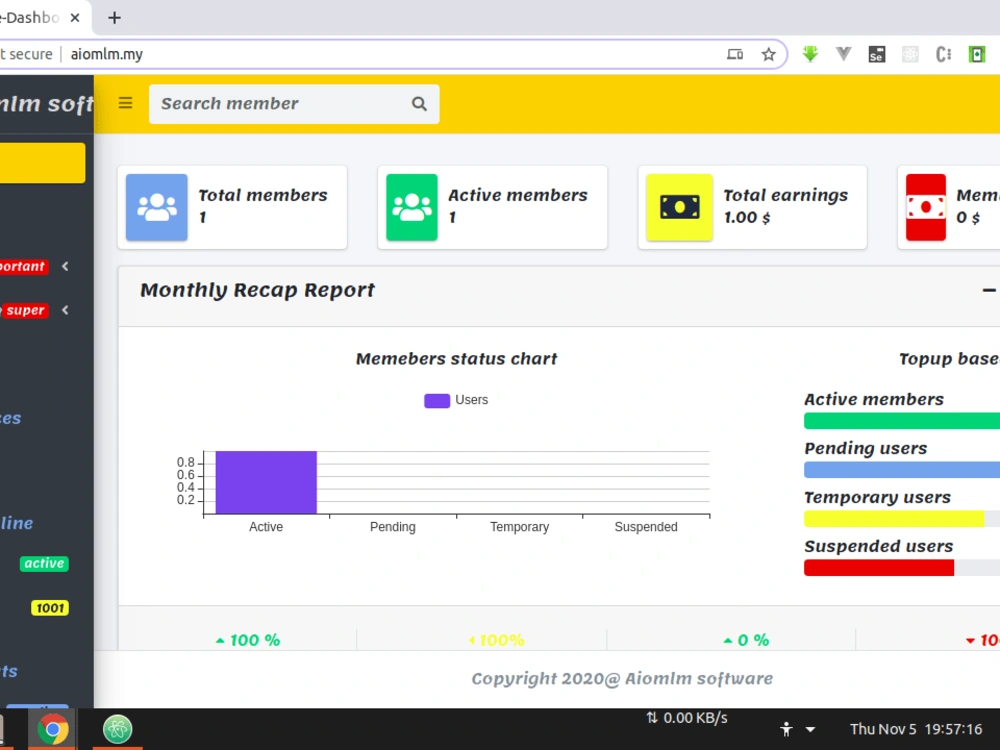The height and width of the screenshot is (750, 1000).
Task: Click the search magnifier icon
Action: 419,104
